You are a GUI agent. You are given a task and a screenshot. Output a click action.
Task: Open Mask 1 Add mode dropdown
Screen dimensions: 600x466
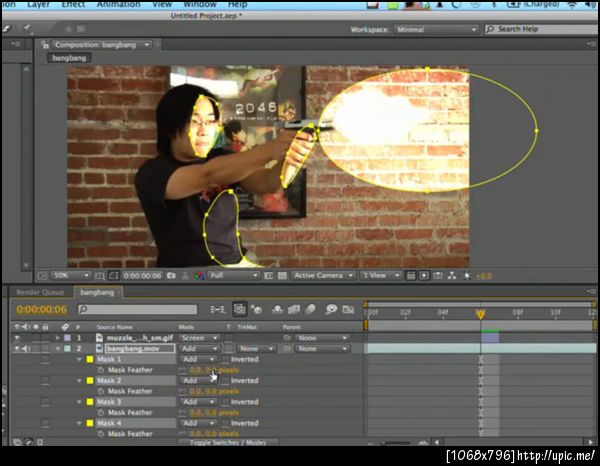(198, 359)
